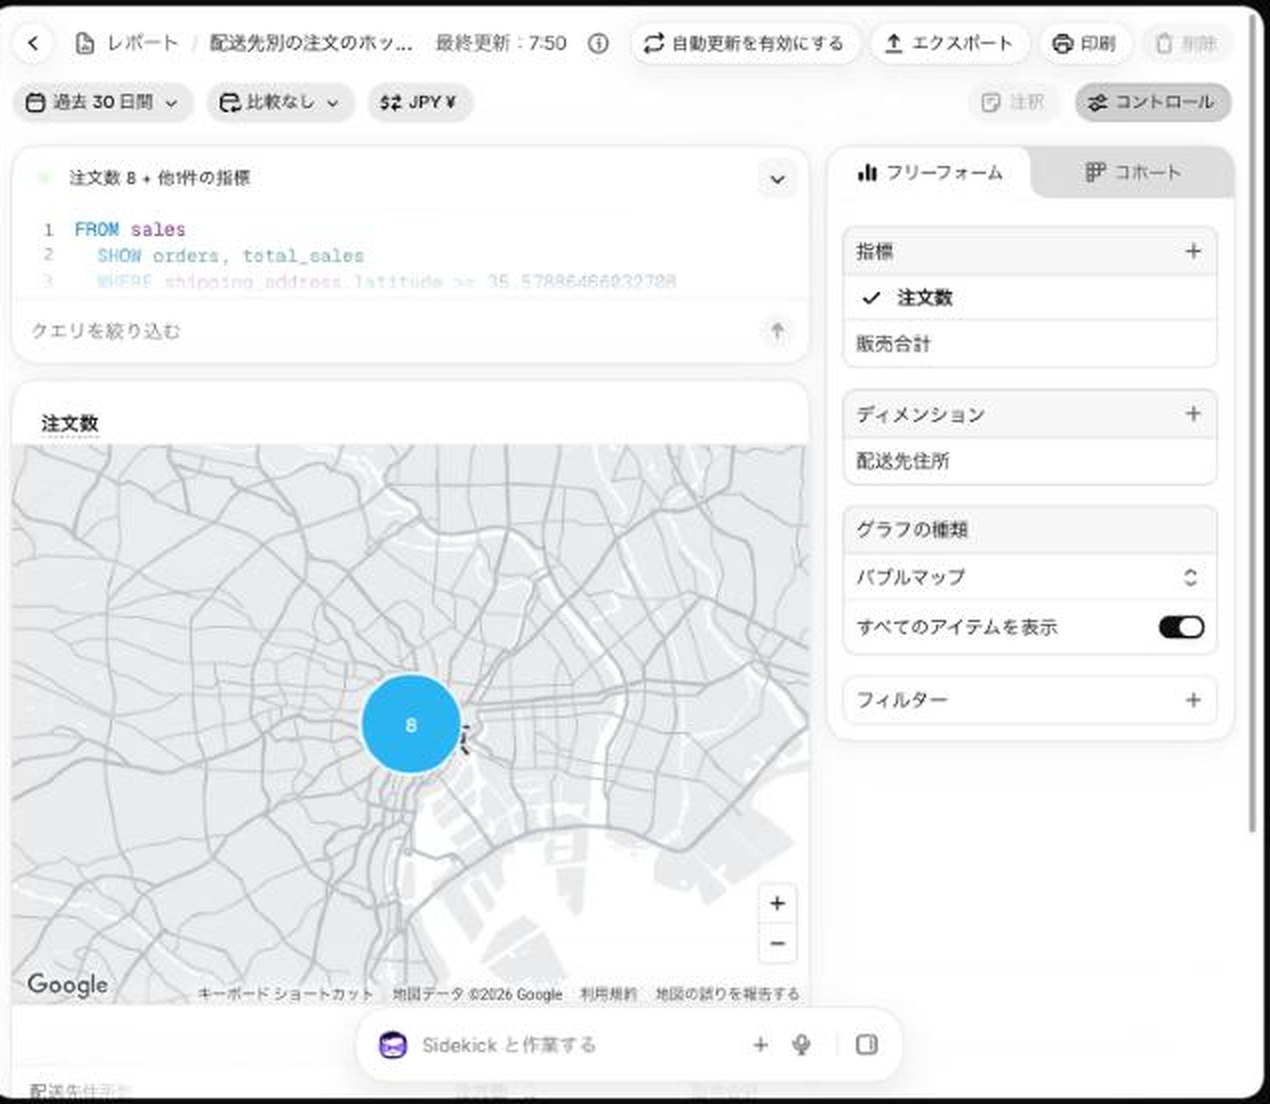Click the query line FROM sales
The image size is (1270, 1104).
click(x=130, y=229)
